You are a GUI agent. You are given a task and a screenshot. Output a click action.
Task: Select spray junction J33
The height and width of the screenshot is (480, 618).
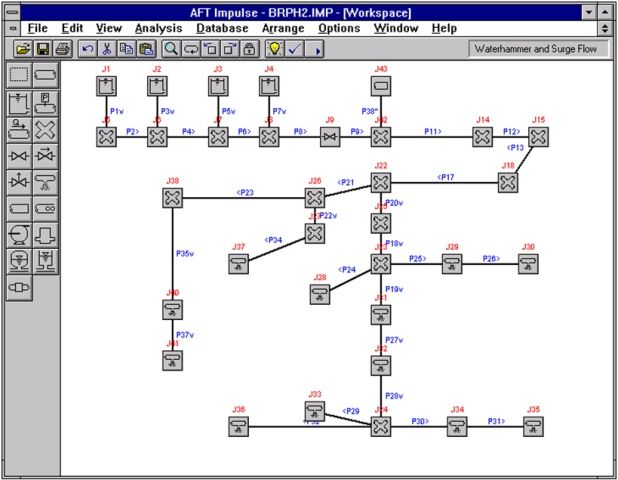315,411
